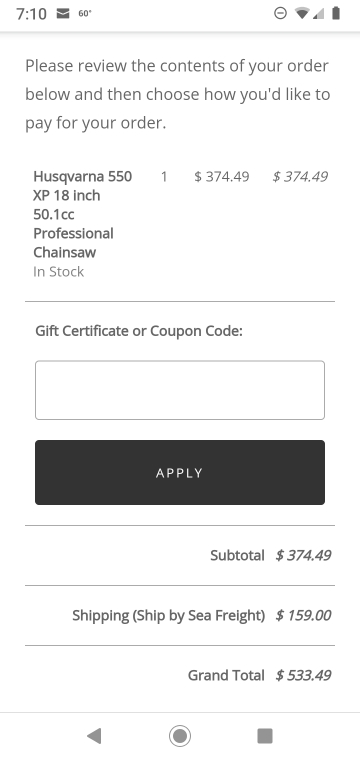Tap the Shipping by Sea Freight row
The height and width of the screenshot is (760, 360).
[x=180, y=616]
